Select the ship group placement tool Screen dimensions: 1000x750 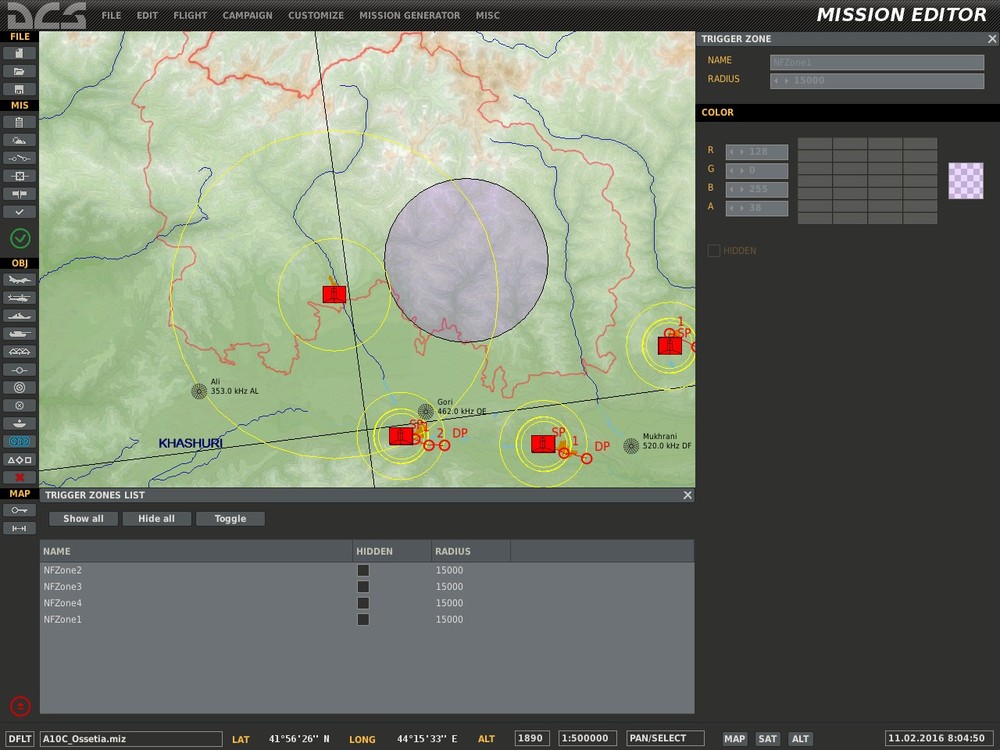coord(19,316)
